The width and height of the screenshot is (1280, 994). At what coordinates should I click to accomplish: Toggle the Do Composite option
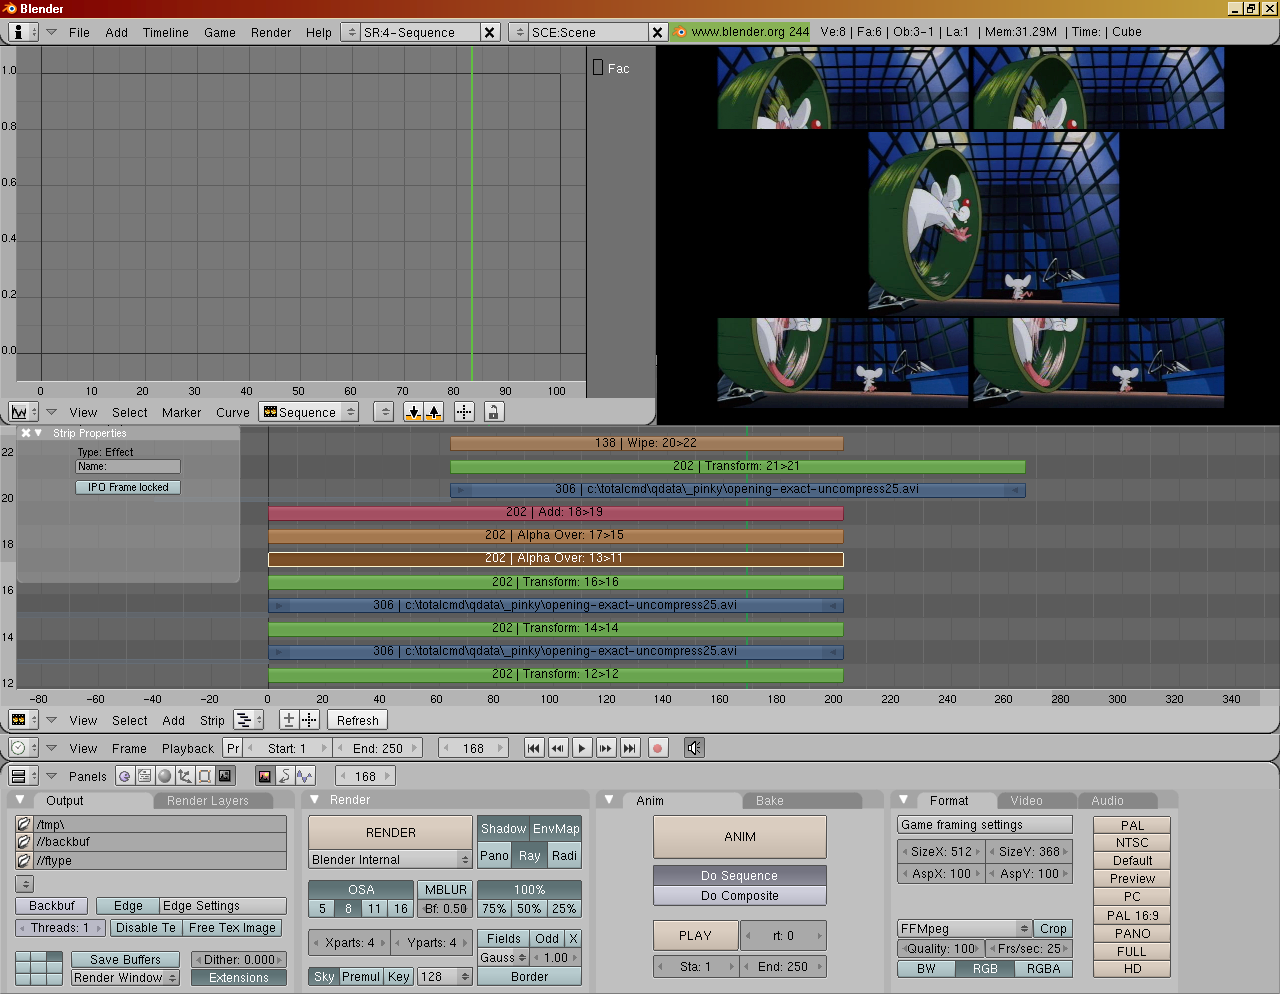click(739, 896)
